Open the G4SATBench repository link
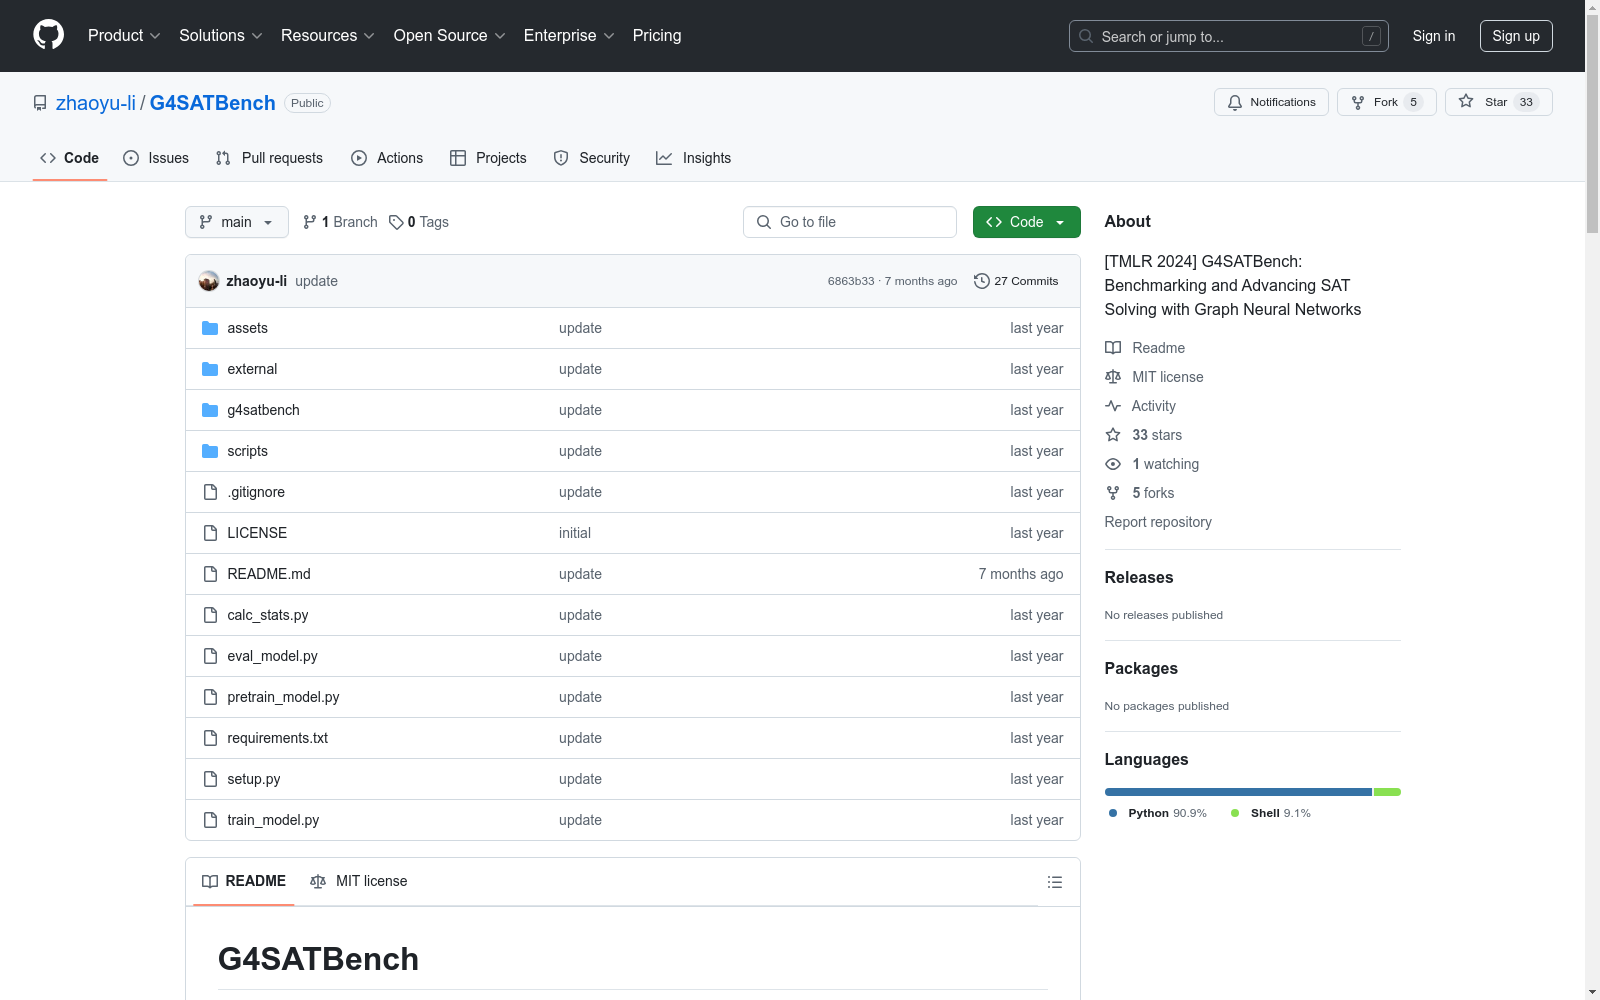Screen dimensions: 1600x1000 213,103
